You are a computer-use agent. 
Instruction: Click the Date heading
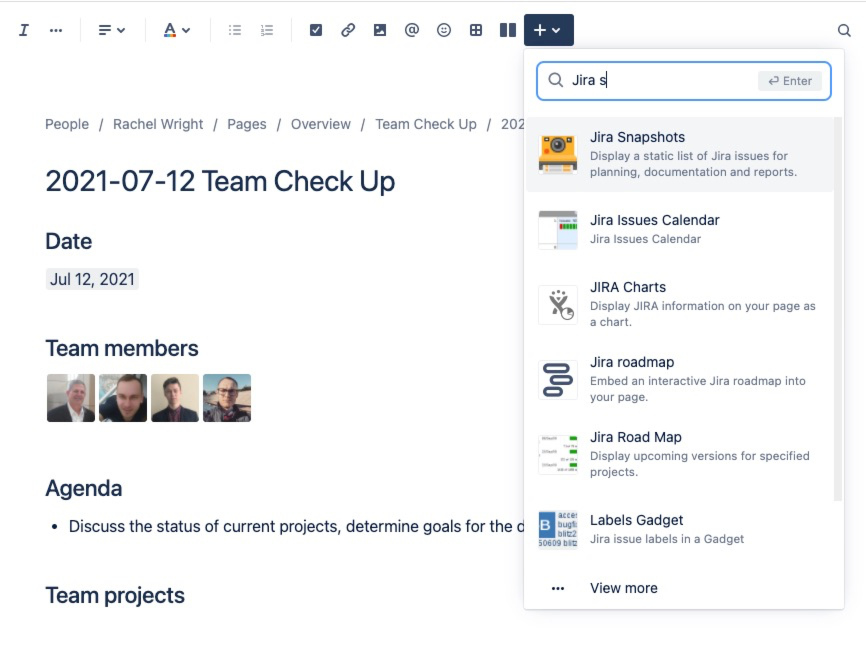[68, 241]
